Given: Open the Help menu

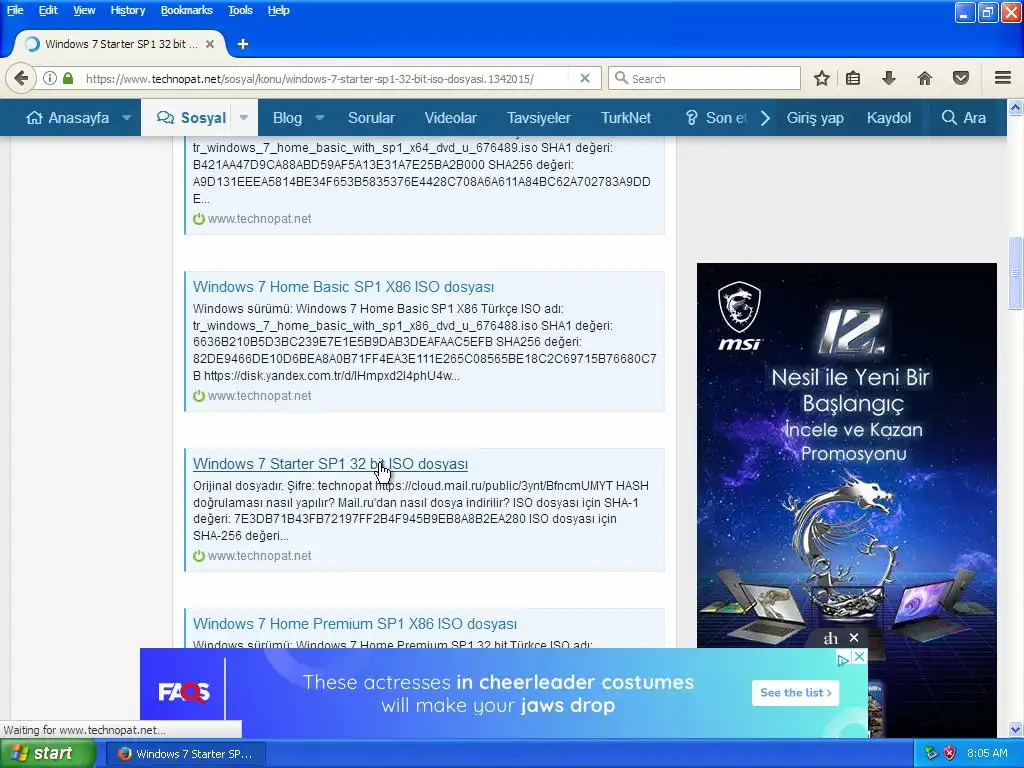Looking at the screenshot, I should [278, 10].
